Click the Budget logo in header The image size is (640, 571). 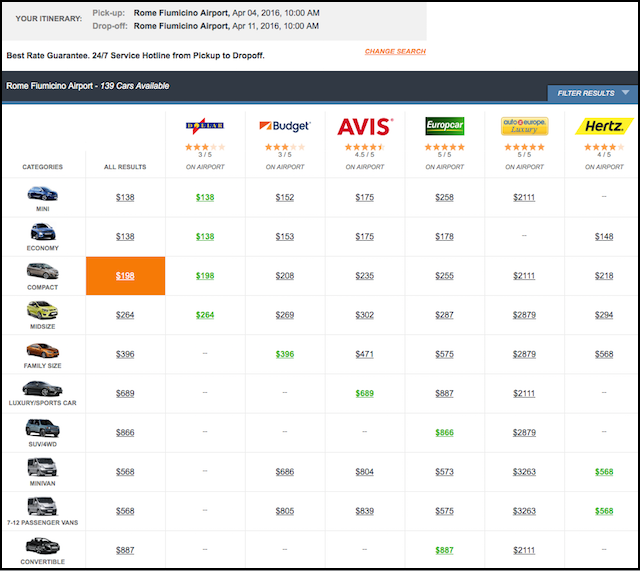pos(285,126)
